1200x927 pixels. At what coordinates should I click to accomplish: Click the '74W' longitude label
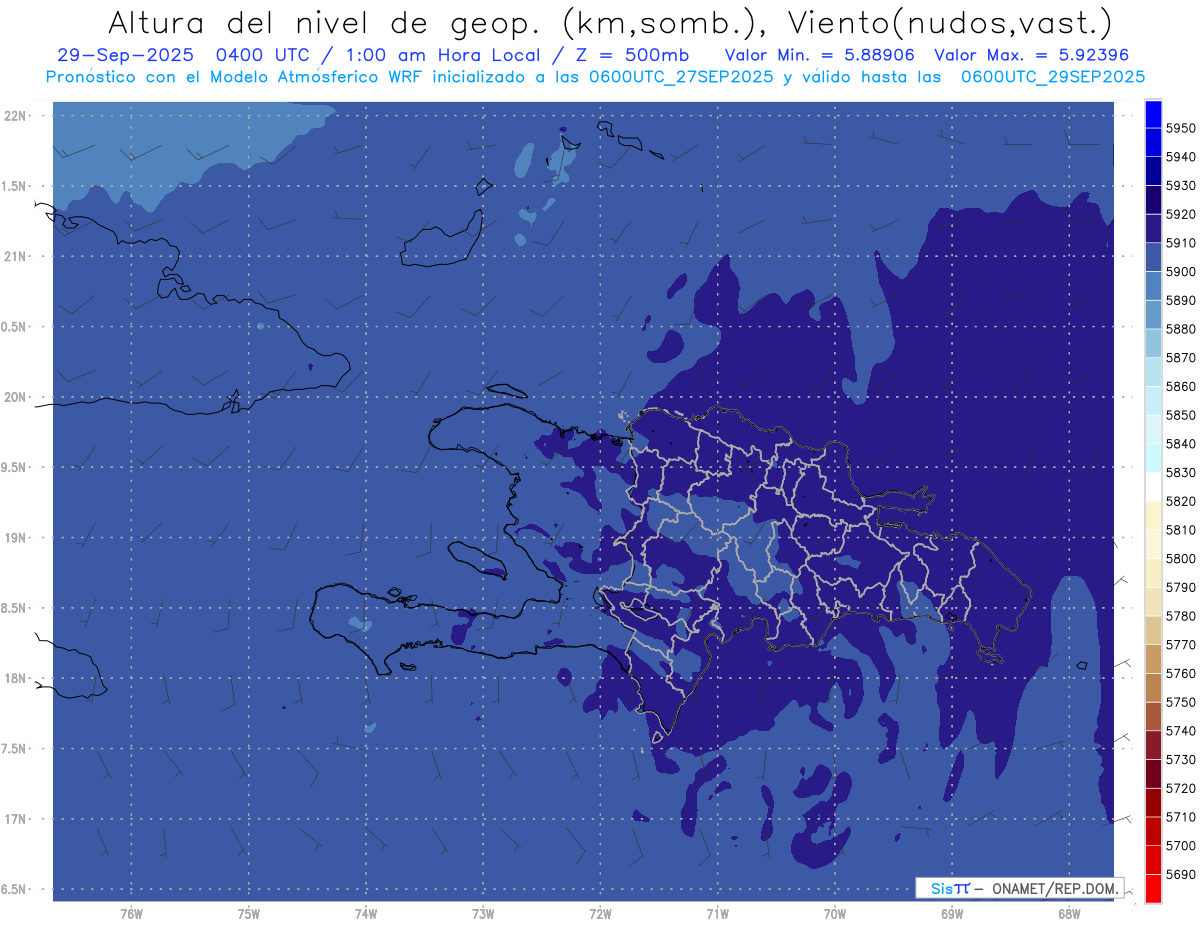click(366, 913)
